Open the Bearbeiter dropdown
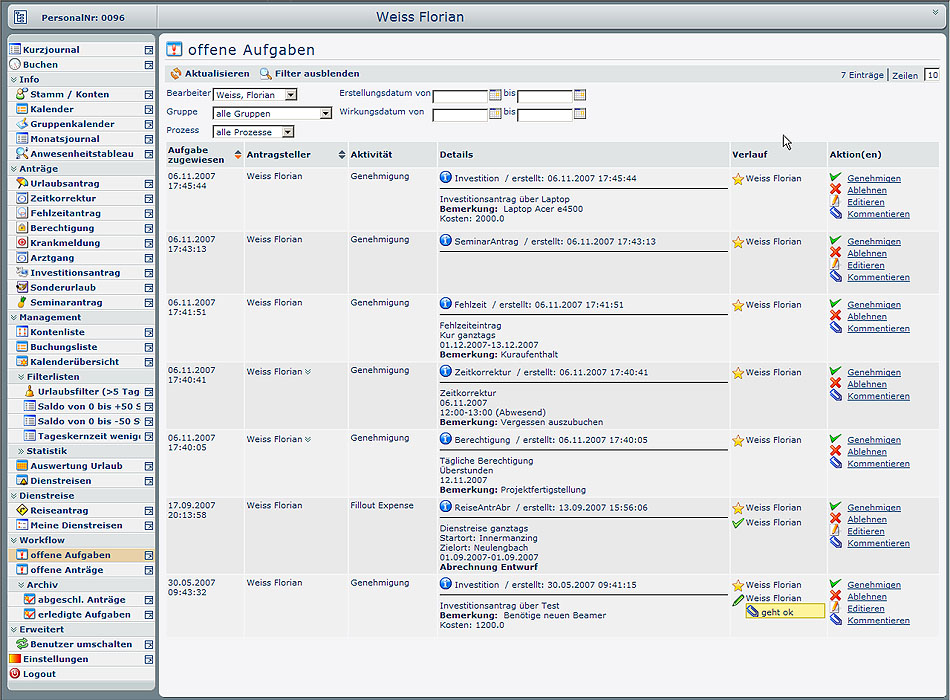The height and width of the screenshot is (700, 950). (291, 95)
